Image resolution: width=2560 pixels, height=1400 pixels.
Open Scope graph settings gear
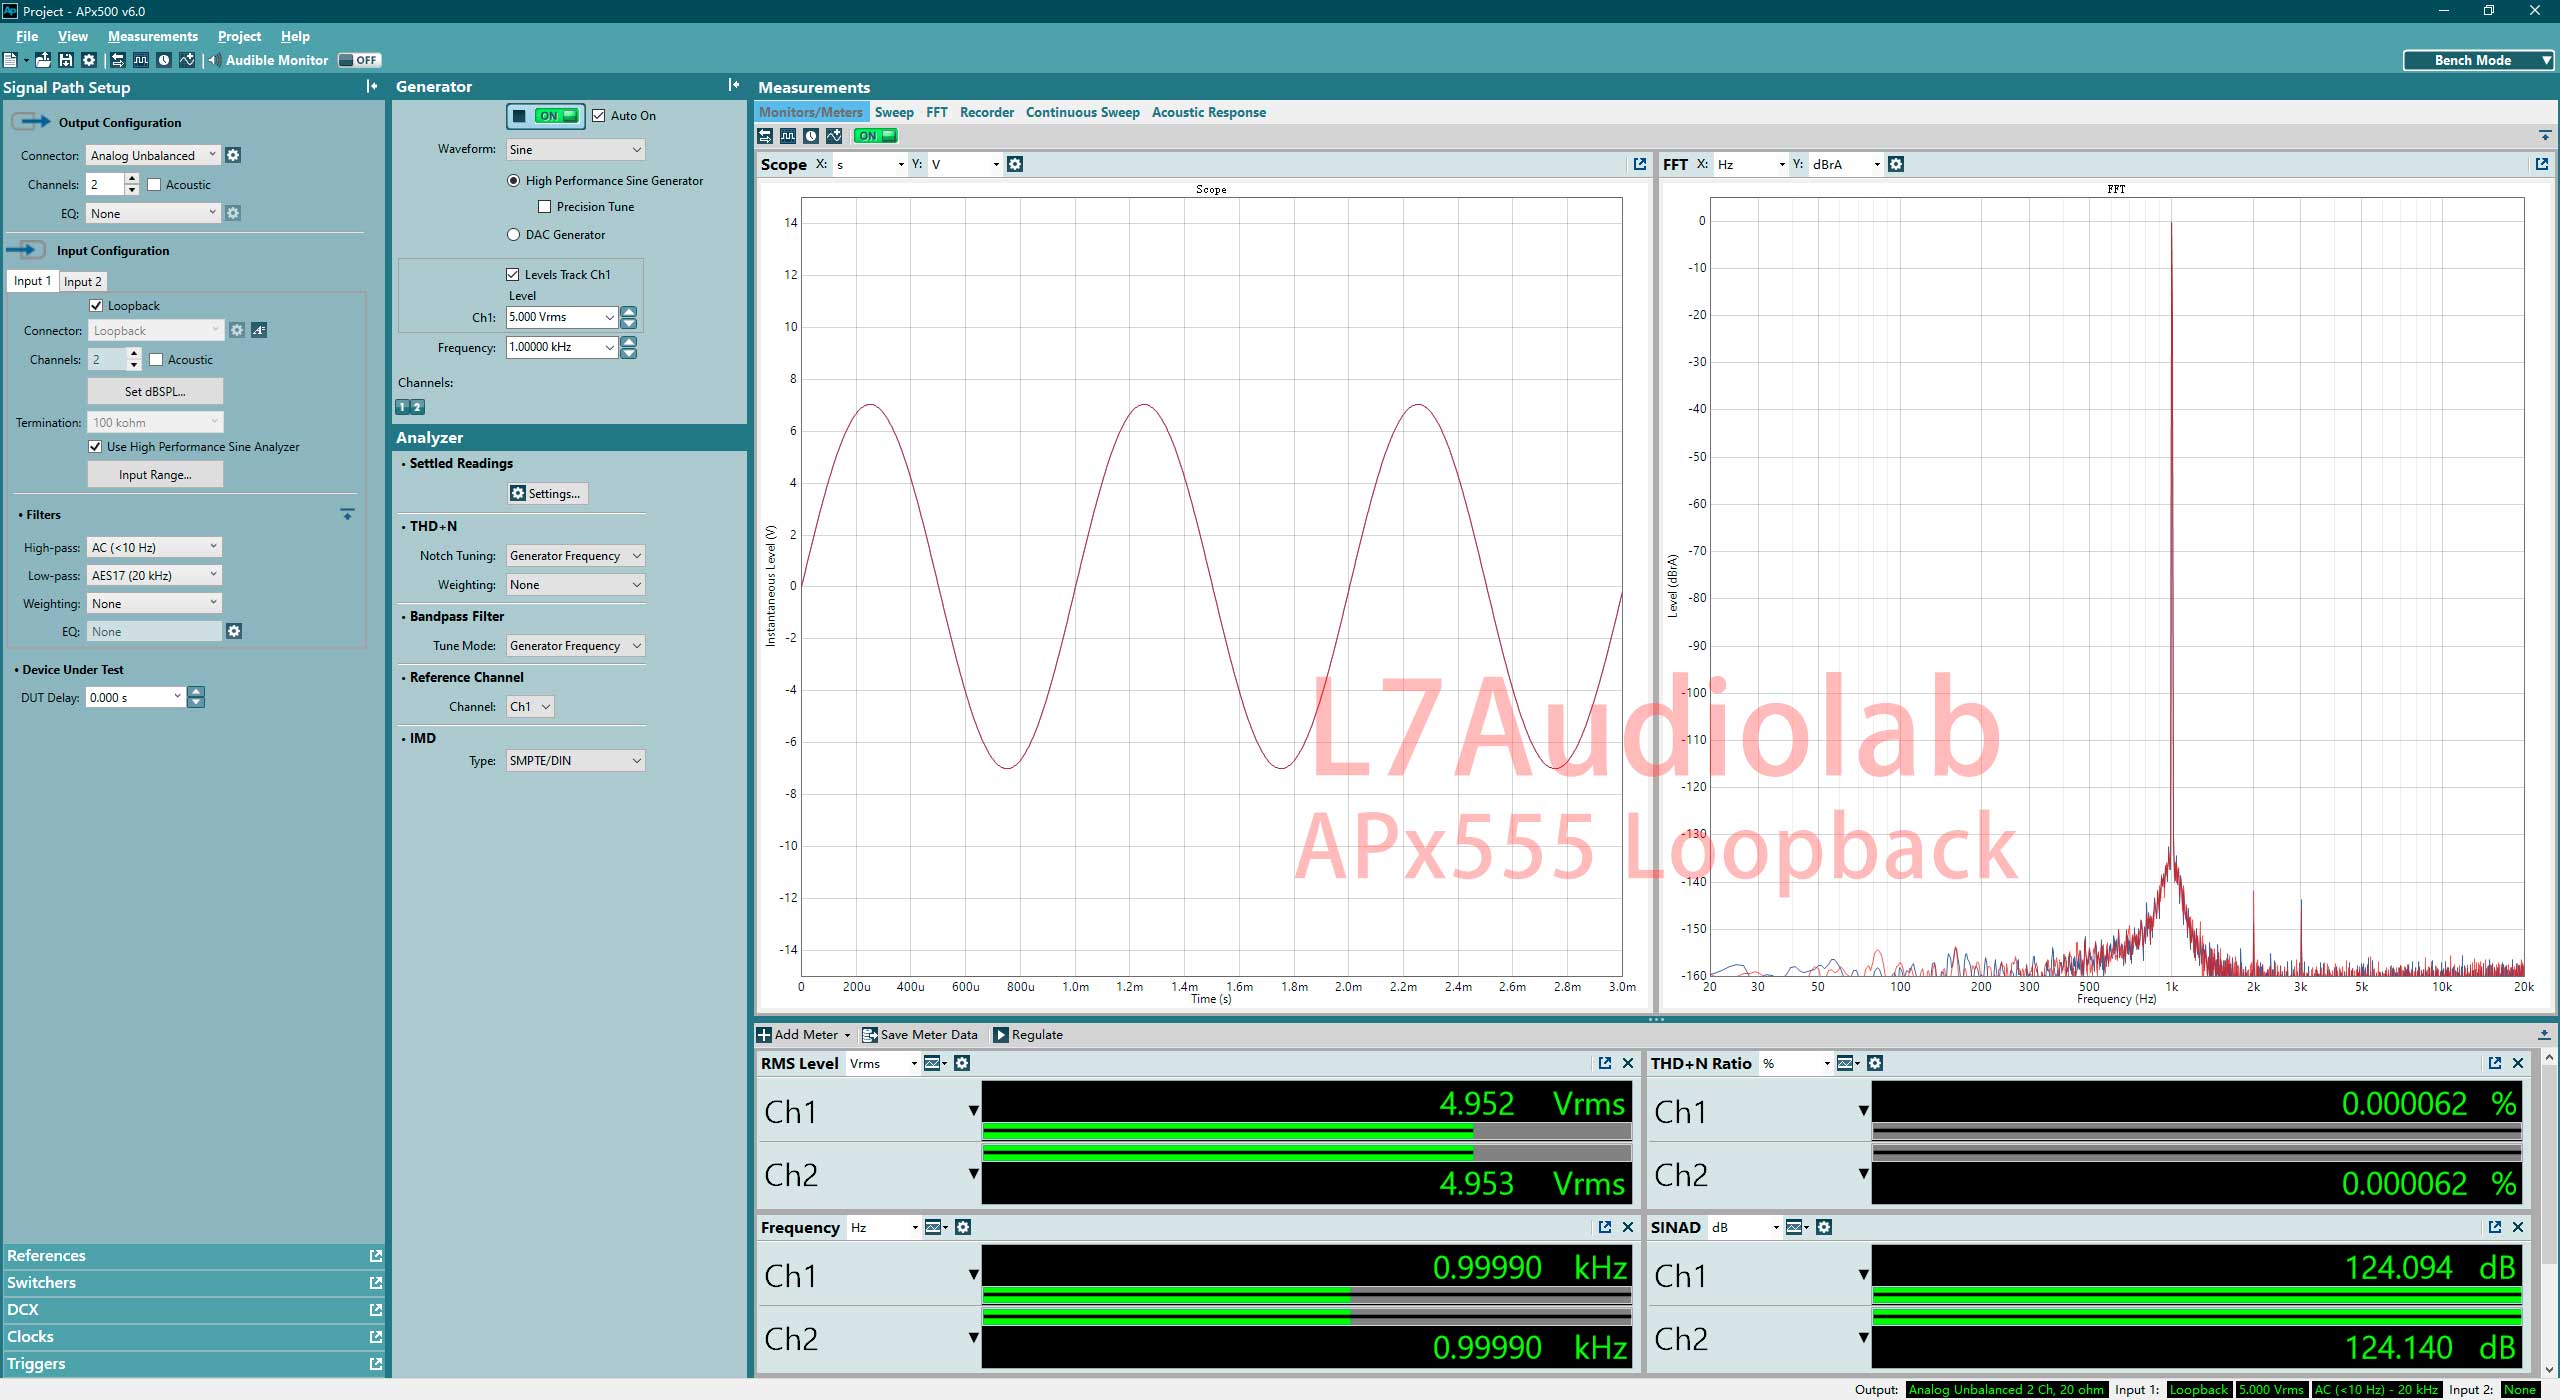1015,164
